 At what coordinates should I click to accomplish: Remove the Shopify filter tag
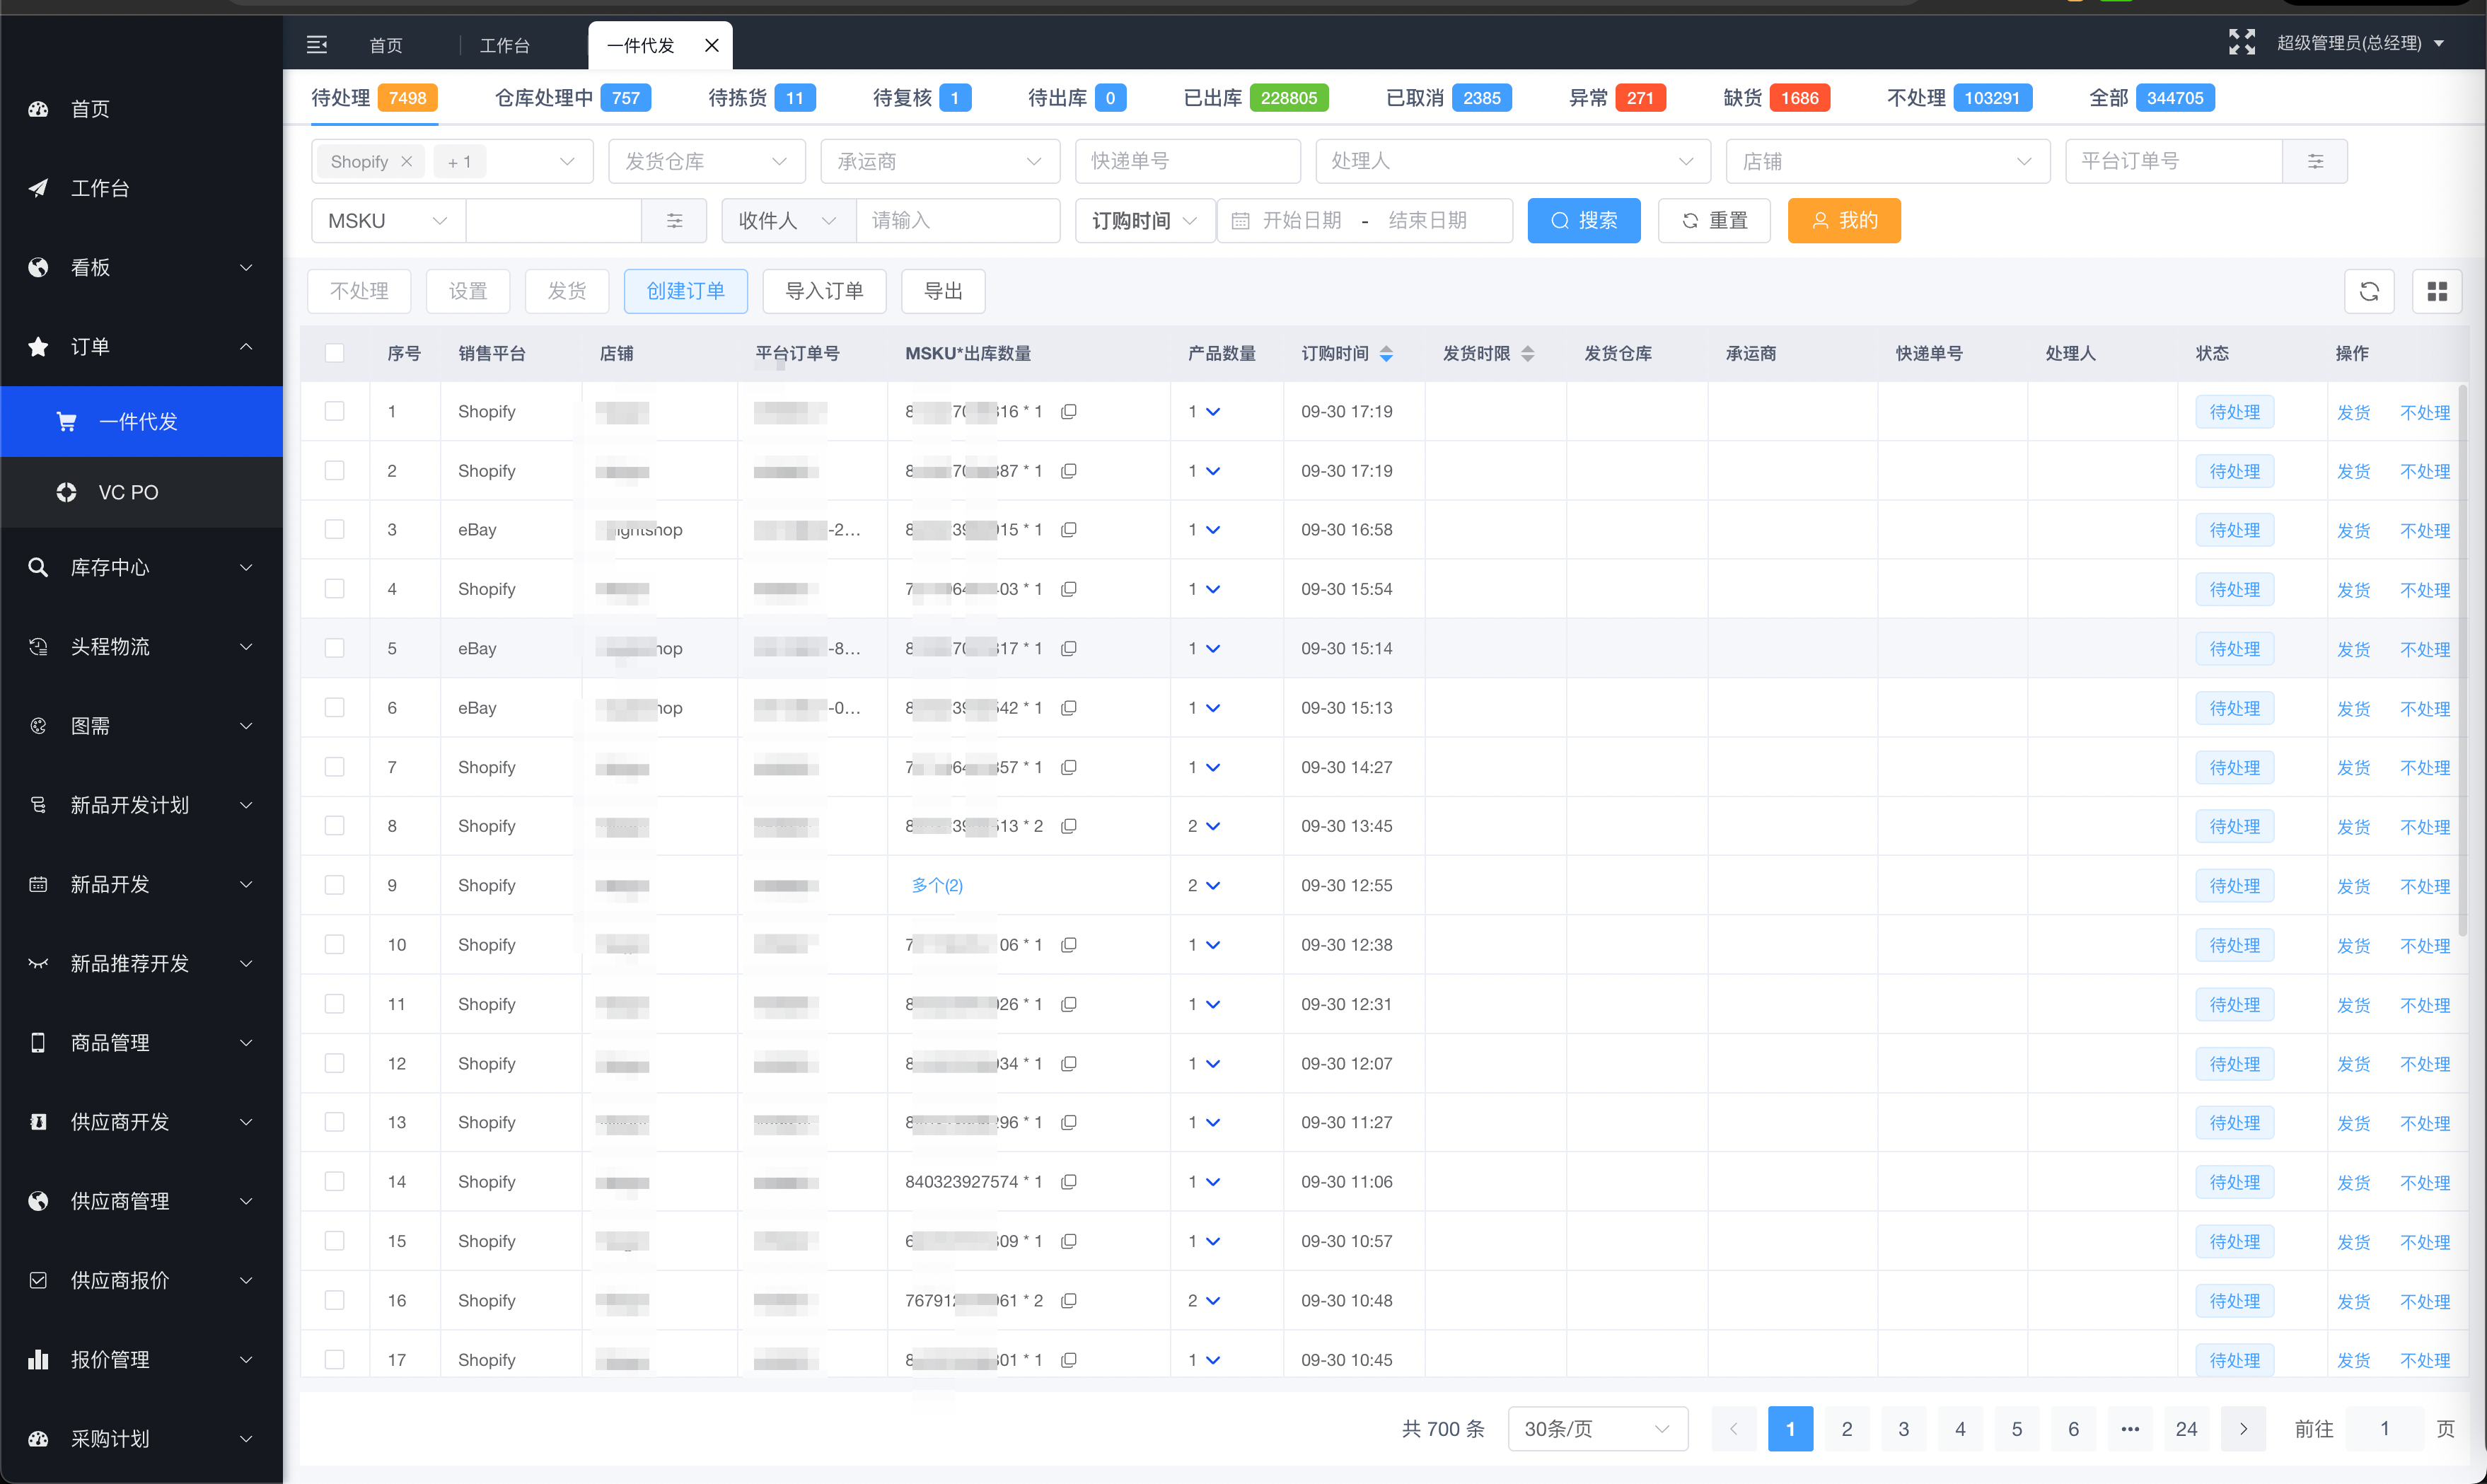click(406, 162)
